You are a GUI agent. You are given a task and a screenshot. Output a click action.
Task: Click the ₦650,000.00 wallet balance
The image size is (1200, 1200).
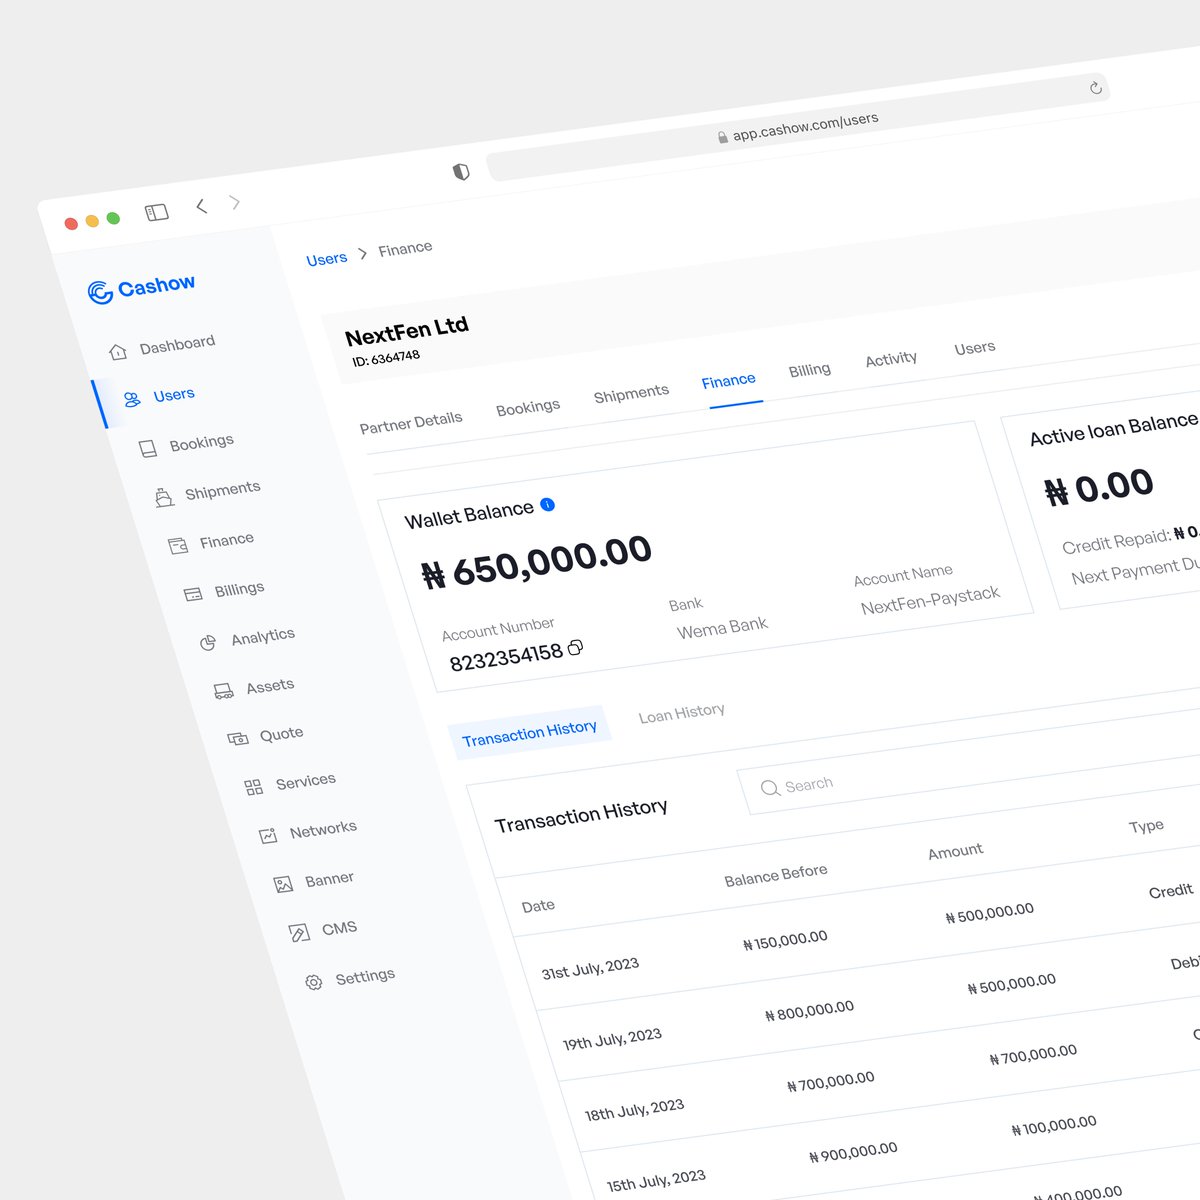(x=536, y=561)
